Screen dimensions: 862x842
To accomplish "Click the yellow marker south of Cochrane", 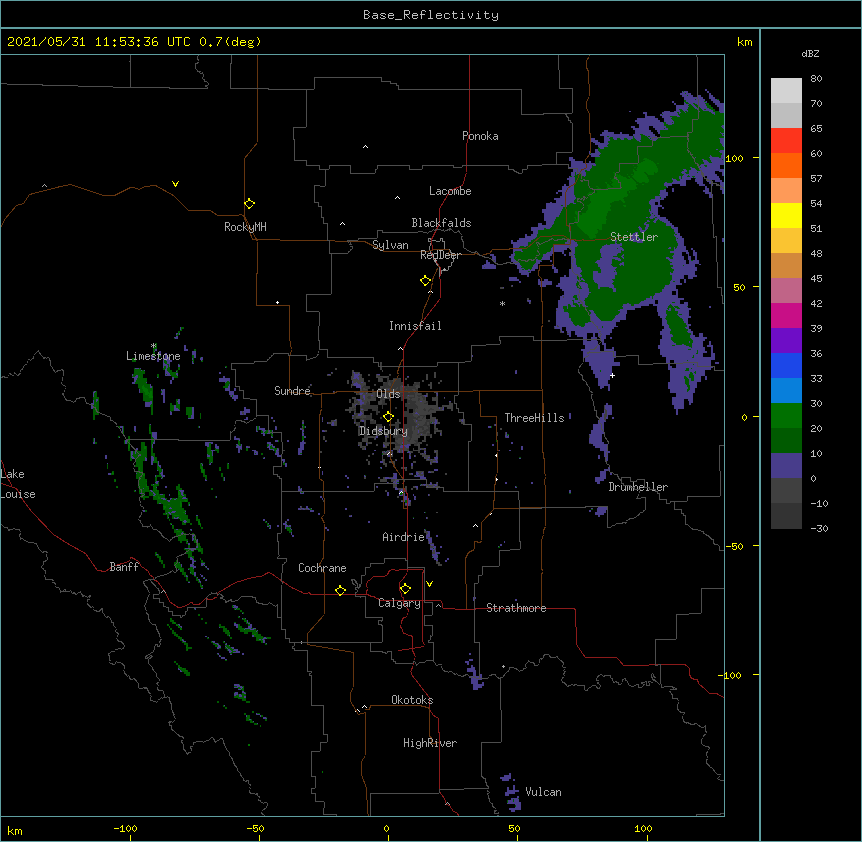I will (x=341, y=590).
